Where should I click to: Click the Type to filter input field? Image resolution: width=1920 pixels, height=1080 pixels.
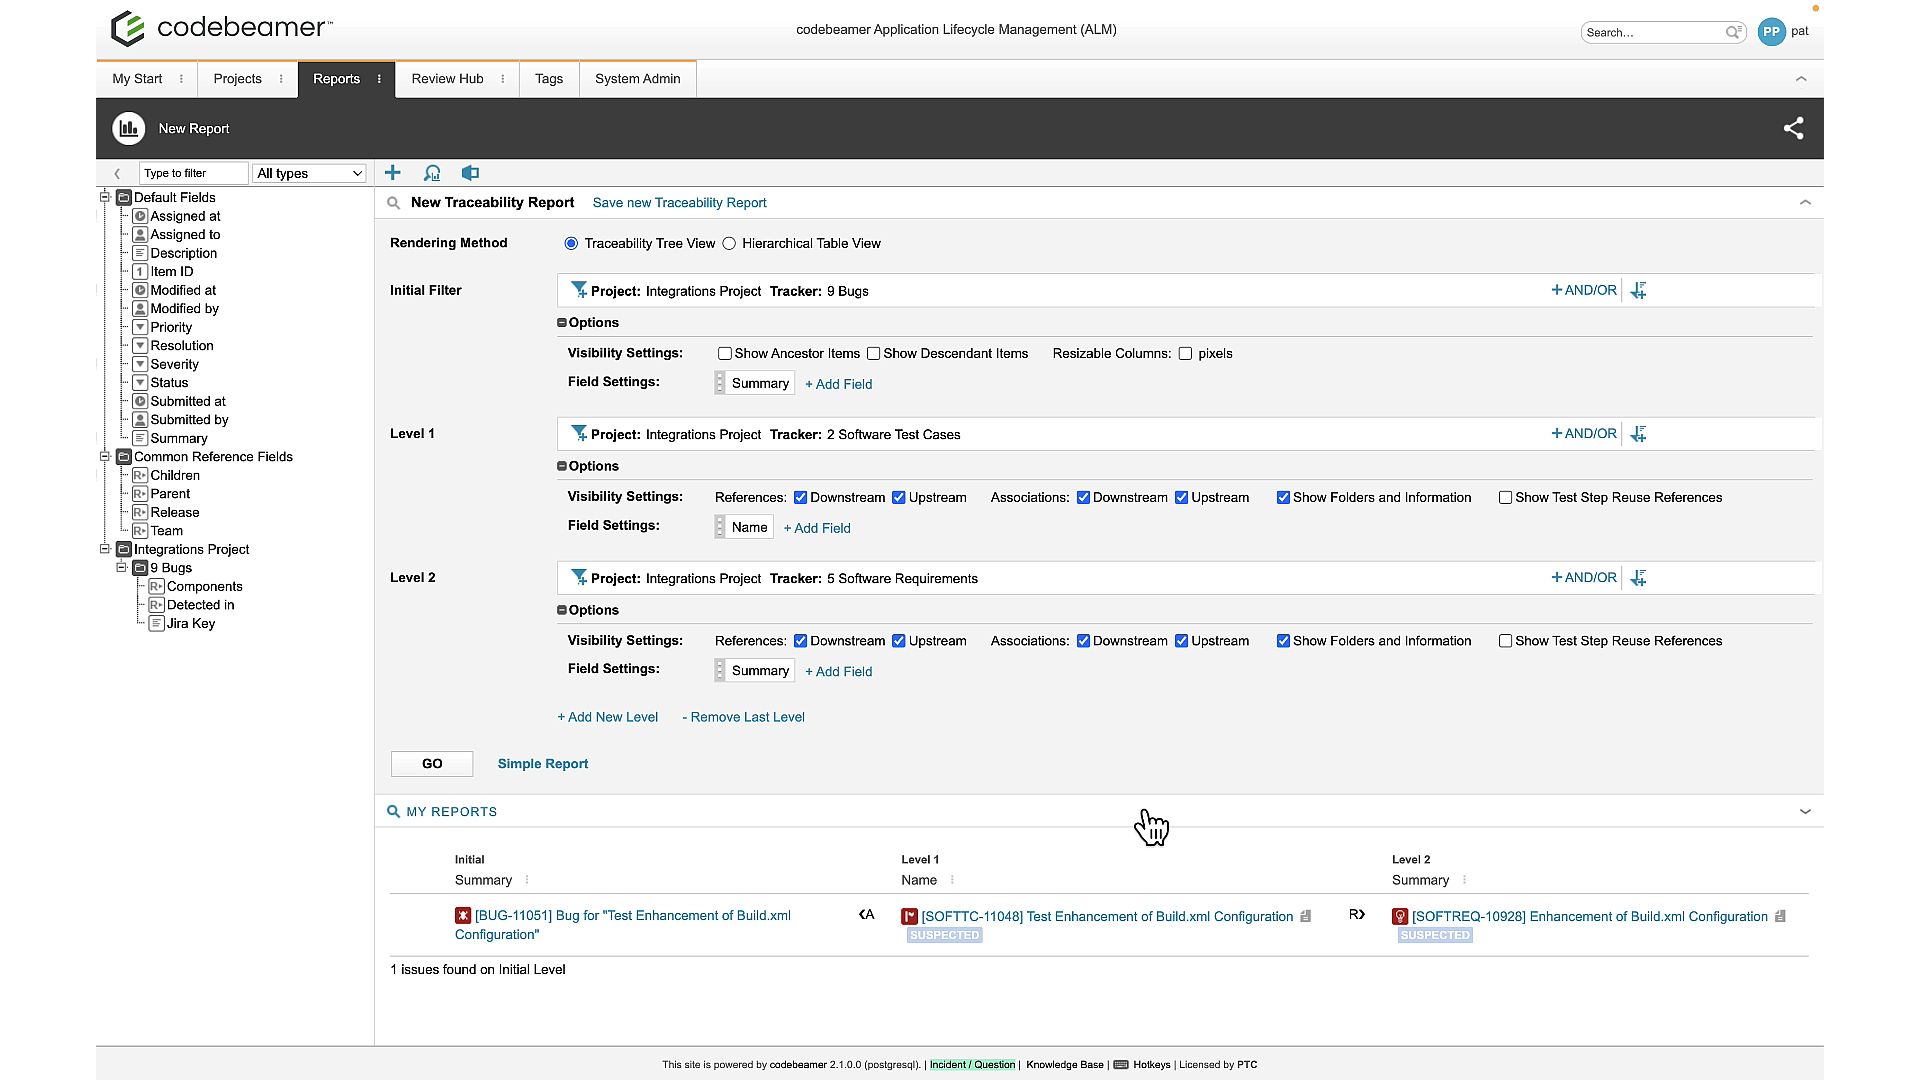193,173
